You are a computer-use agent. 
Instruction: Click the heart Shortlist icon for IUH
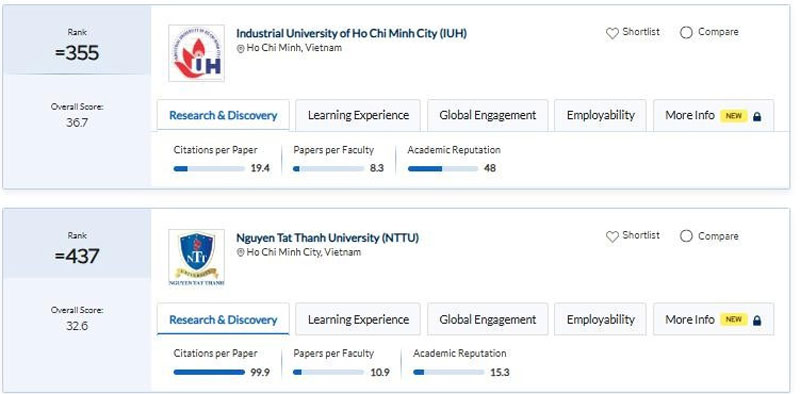612,33
